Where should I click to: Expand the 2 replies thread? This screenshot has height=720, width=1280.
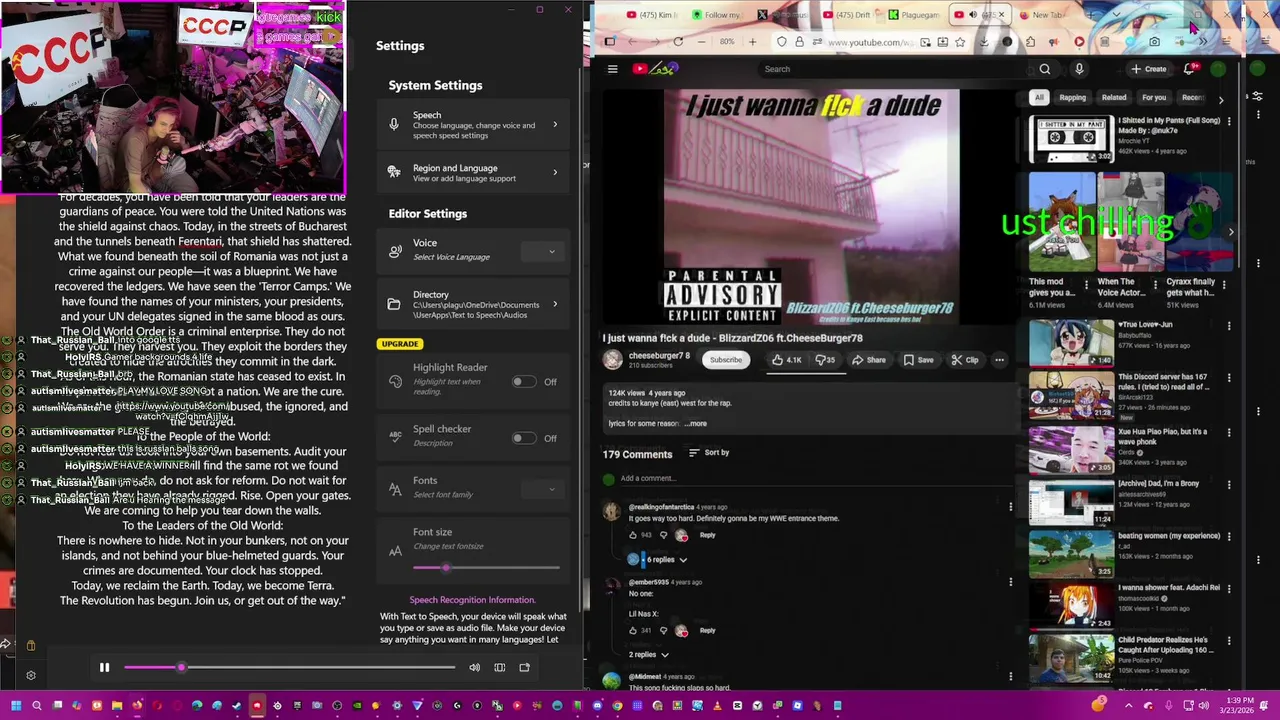(648, 655)
